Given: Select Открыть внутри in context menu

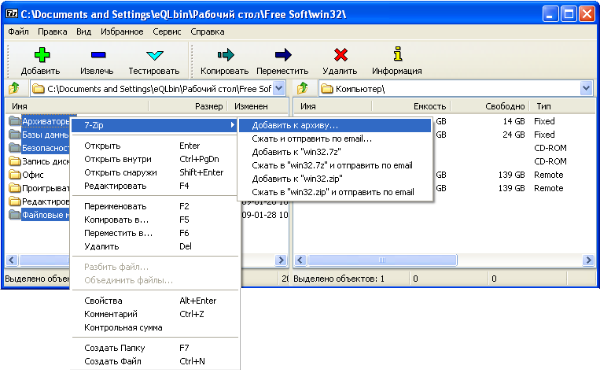Looking at the screenshot, I should click(155, 159).
